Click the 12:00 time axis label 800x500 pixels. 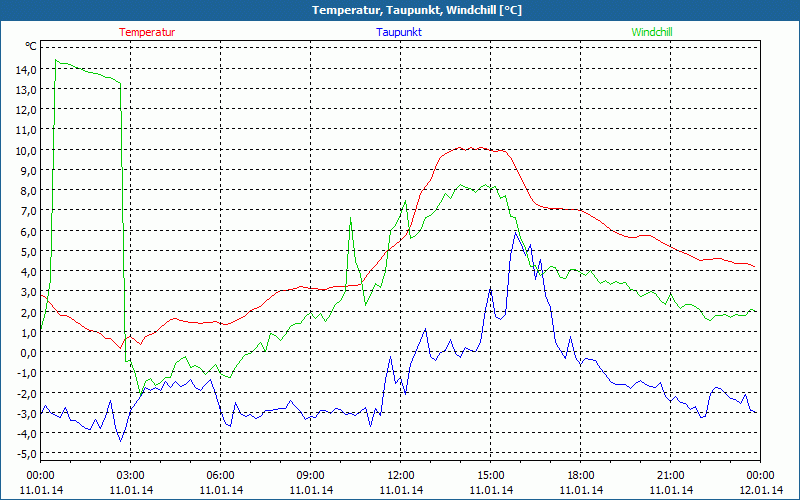(x=401, y=476)
